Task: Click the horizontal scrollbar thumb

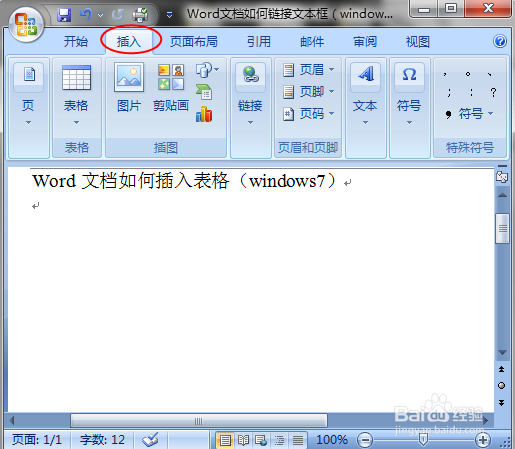Action: [199, 421]
